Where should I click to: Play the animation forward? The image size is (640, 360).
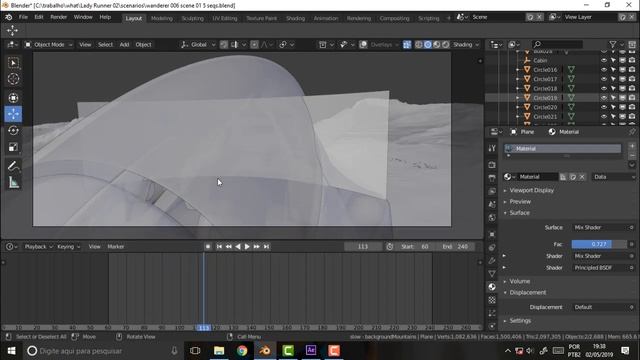click(247, 247)
